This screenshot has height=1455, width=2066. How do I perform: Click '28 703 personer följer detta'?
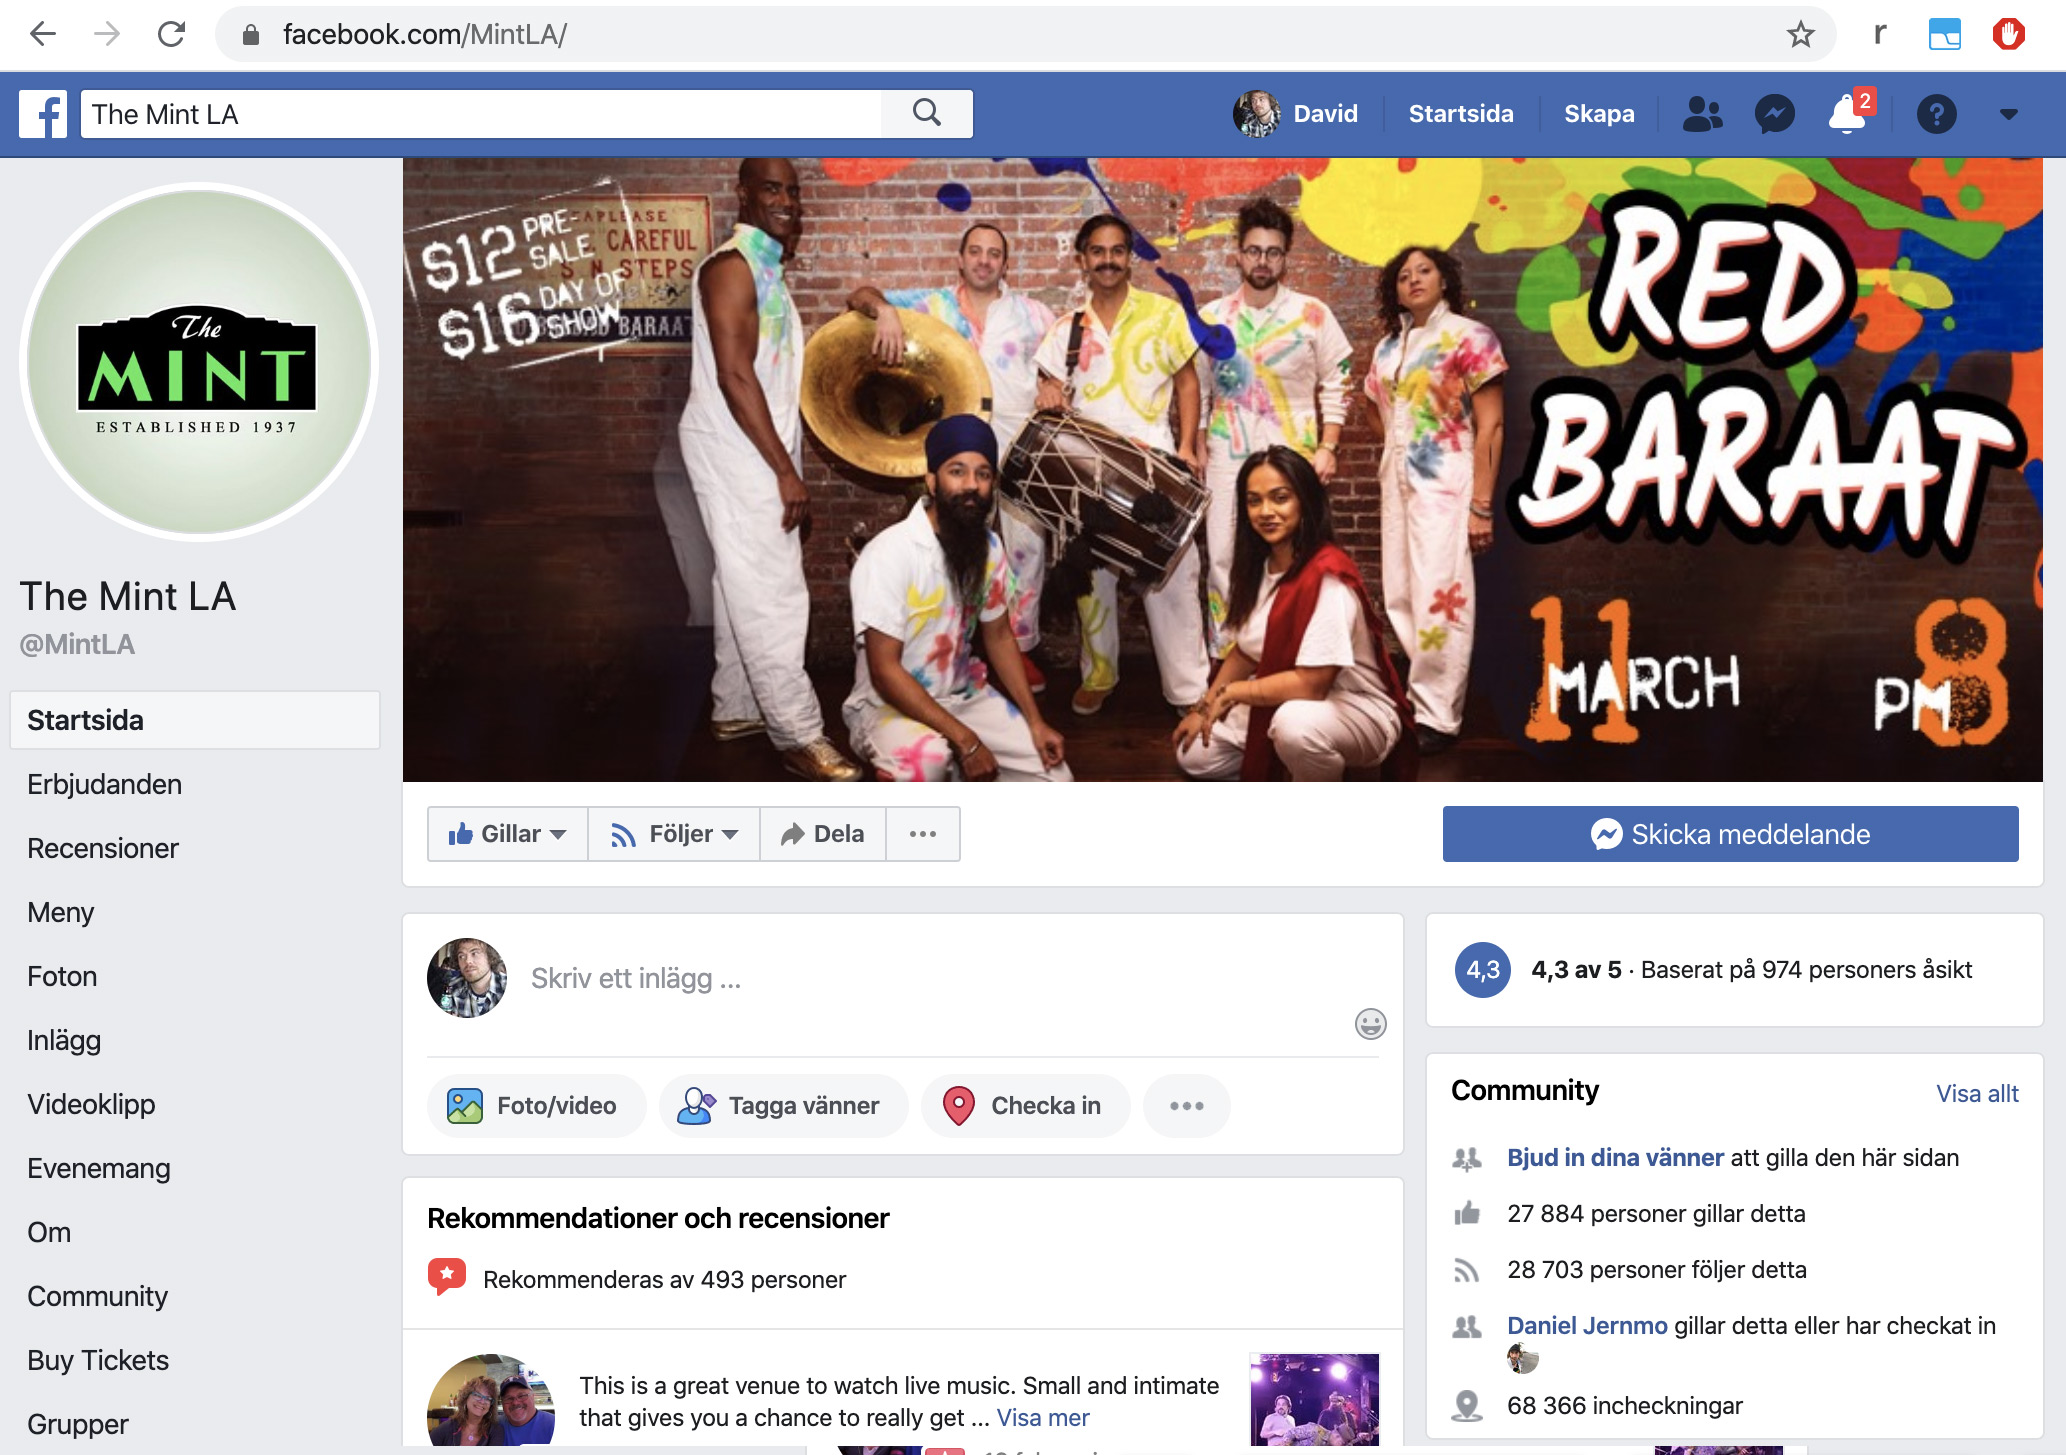1657,1269
